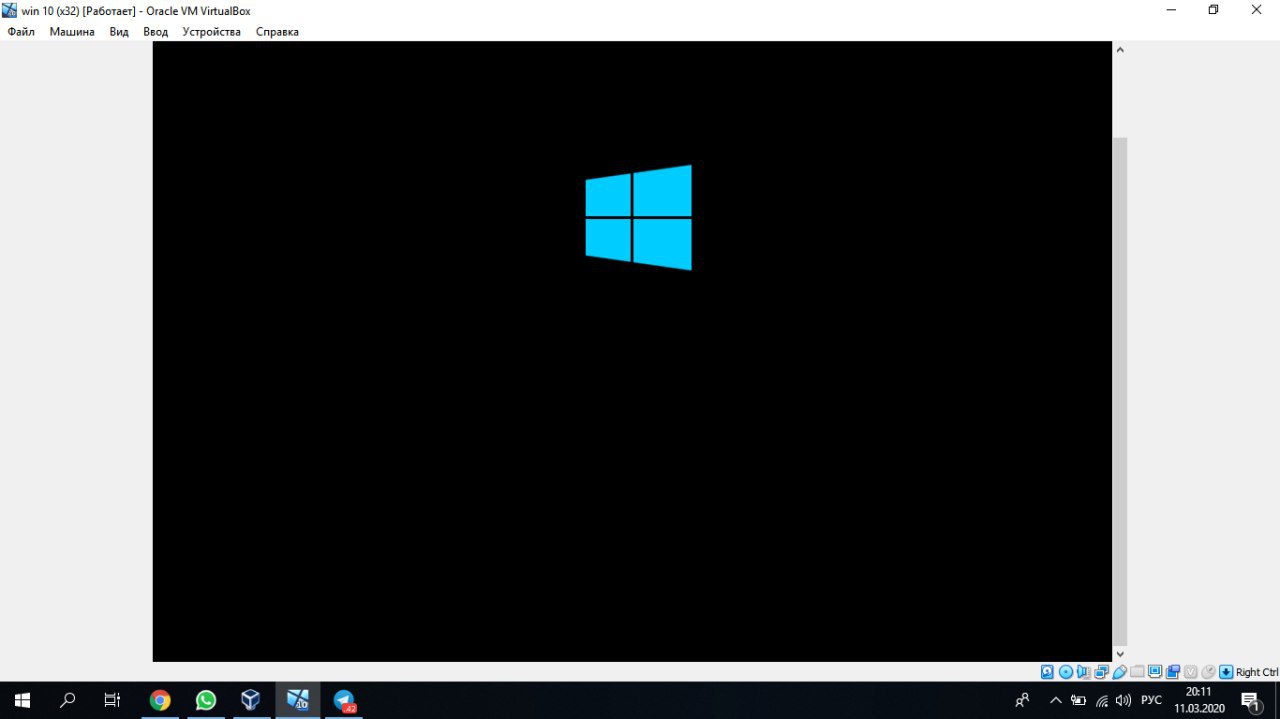Screen dimensions: 1280x719
Task: Click the scroll up arrow of VM view
Action: [x=1120, y=49]
